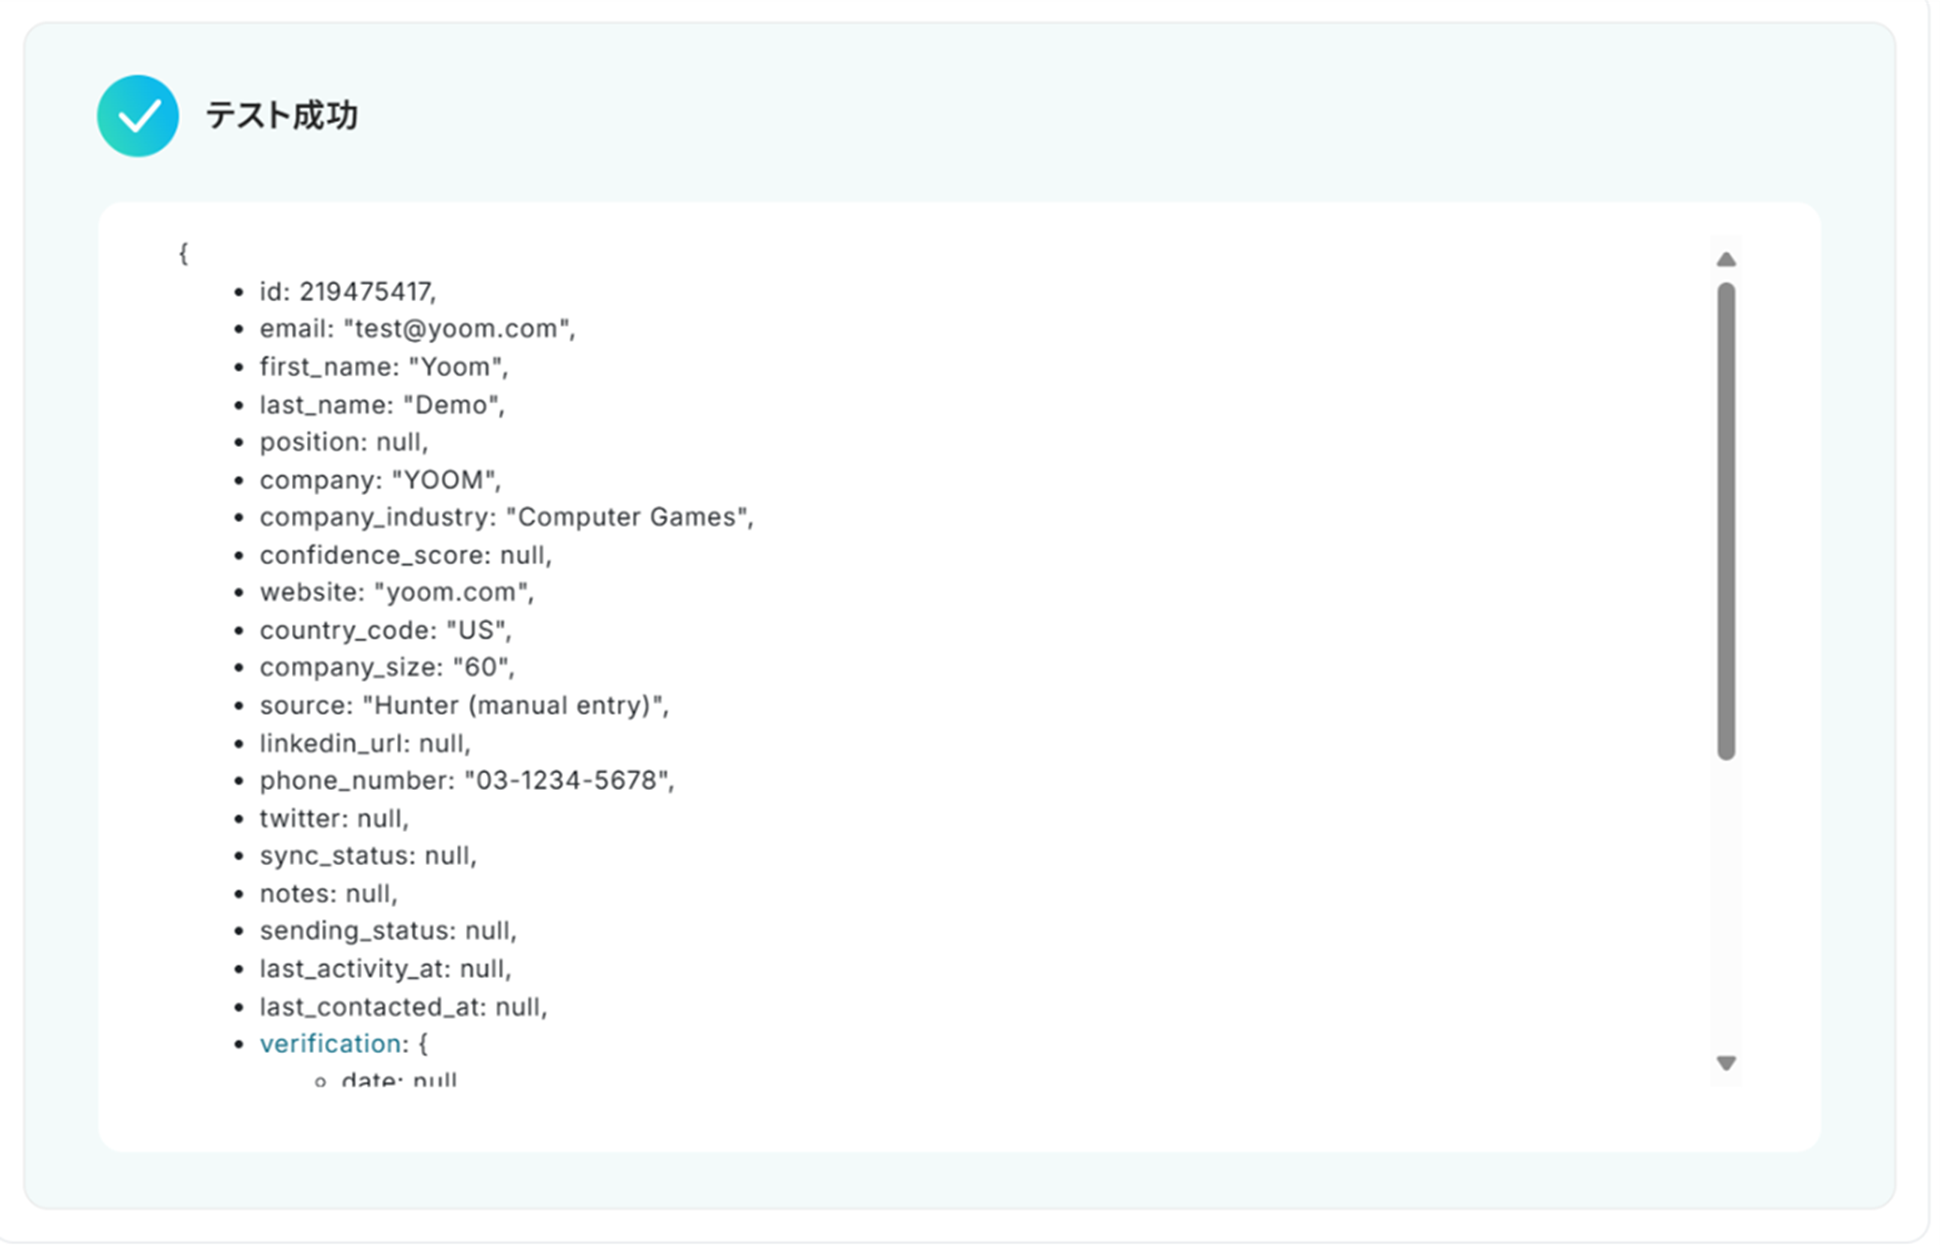Collapse the verification object key
The height and width of the screenshot is (1245, 1941).
coord(330,1043)
